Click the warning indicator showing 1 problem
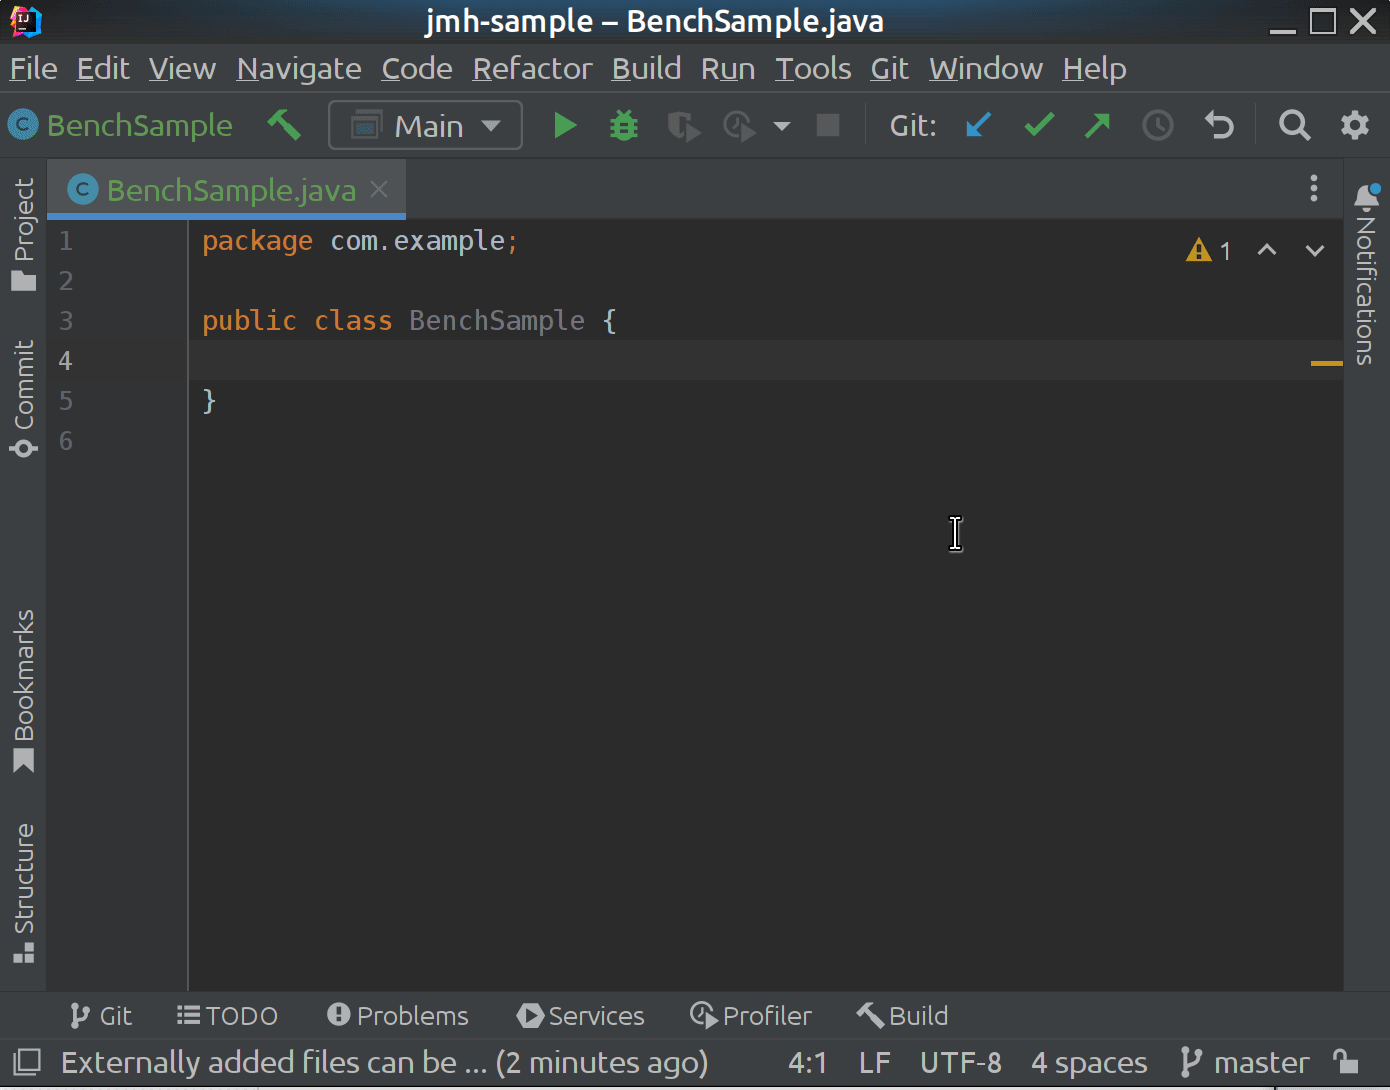This screenshot has width=1390, height=1090. [1208, 250]
